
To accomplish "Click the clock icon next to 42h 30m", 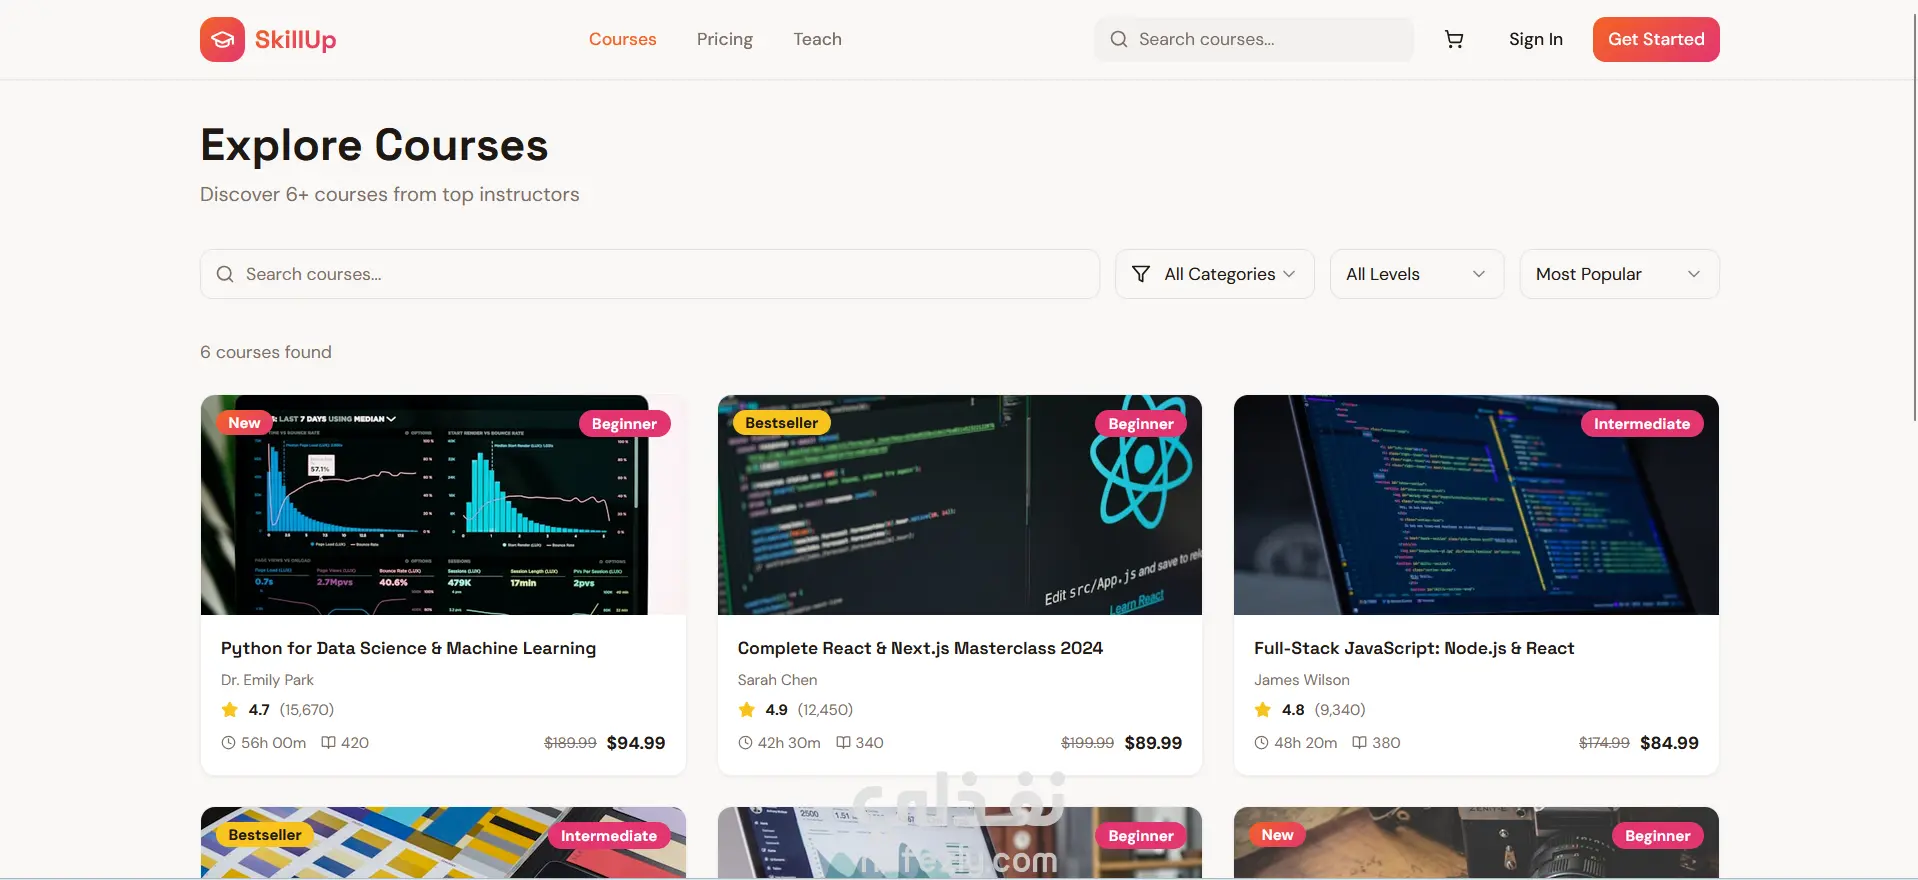I will (x=745, y=743).
